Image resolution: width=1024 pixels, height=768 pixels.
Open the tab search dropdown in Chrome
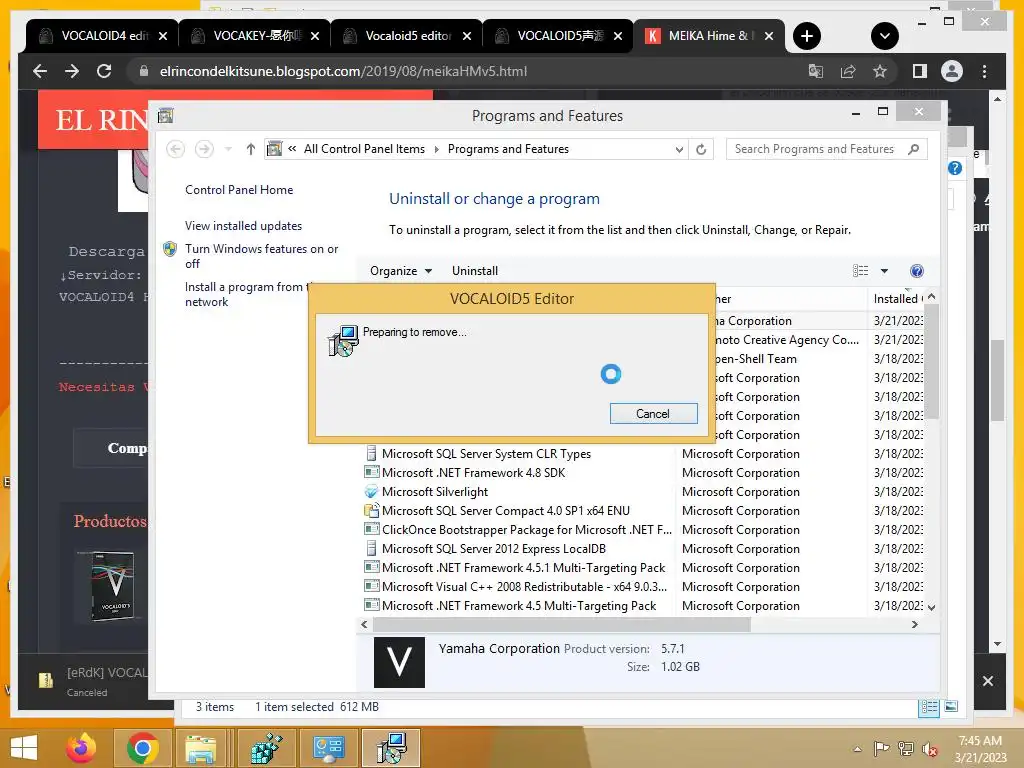pos(885,36)
